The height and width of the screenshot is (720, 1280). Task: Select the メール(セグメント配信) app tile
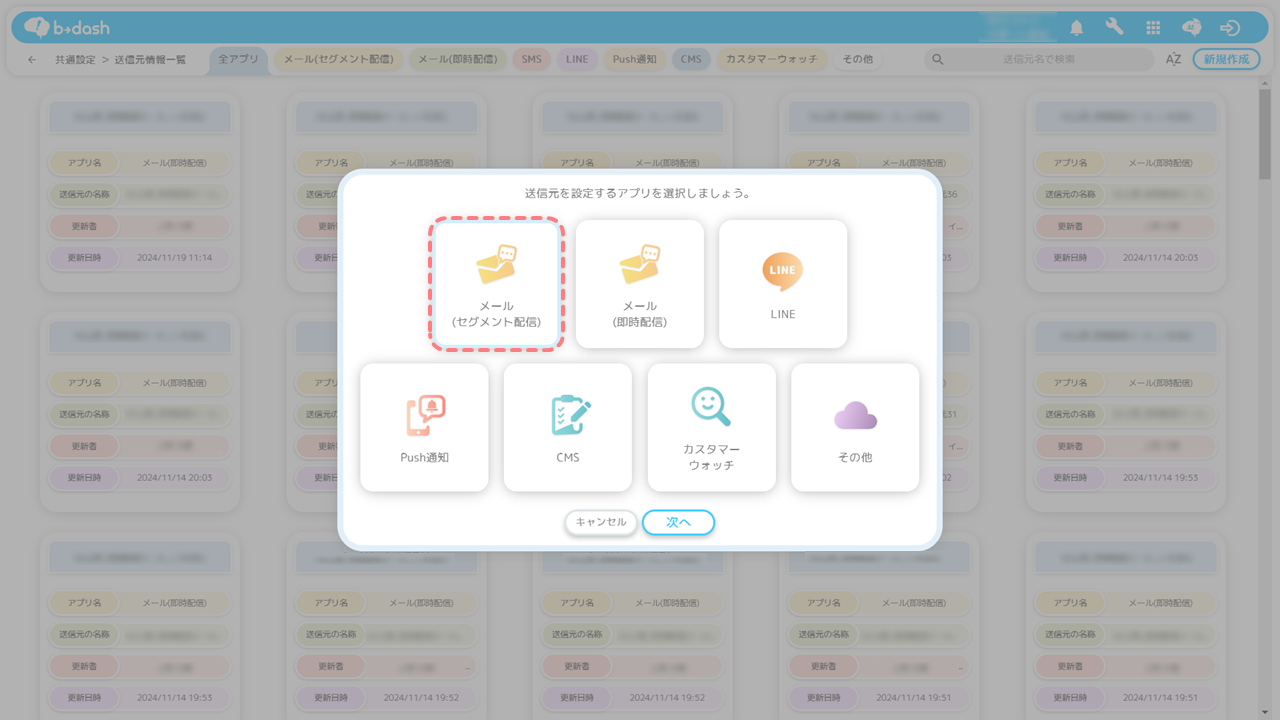click(497, 285)
